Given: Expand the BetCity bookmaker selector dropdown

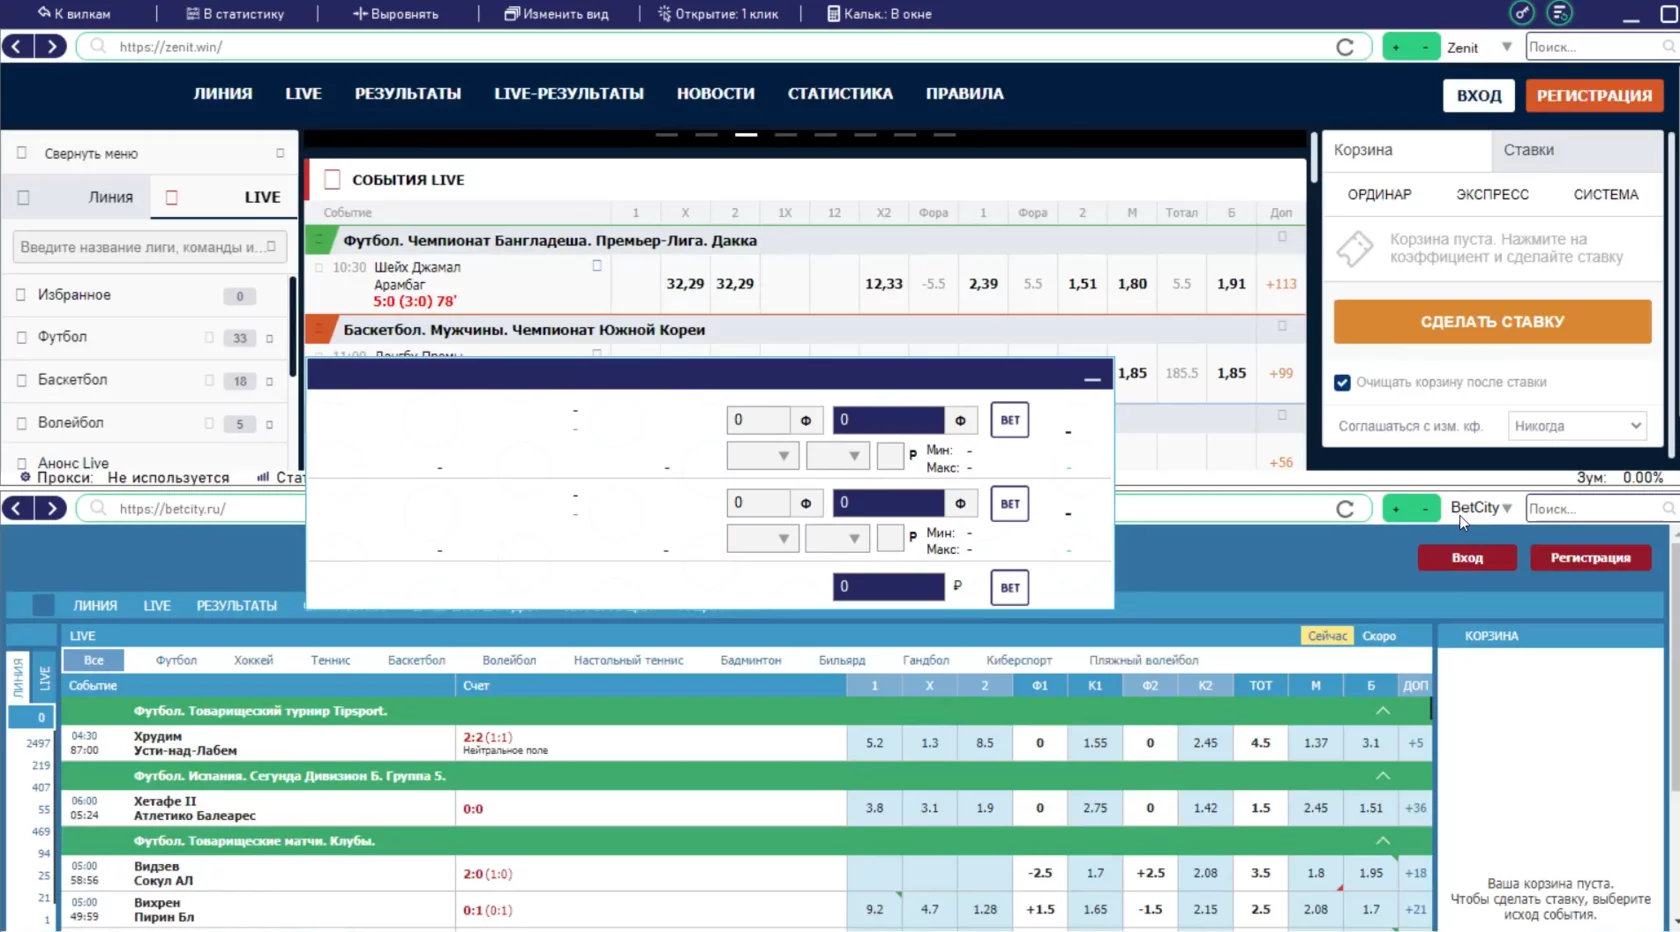Looking at the screenshot, I should 1481,508.
